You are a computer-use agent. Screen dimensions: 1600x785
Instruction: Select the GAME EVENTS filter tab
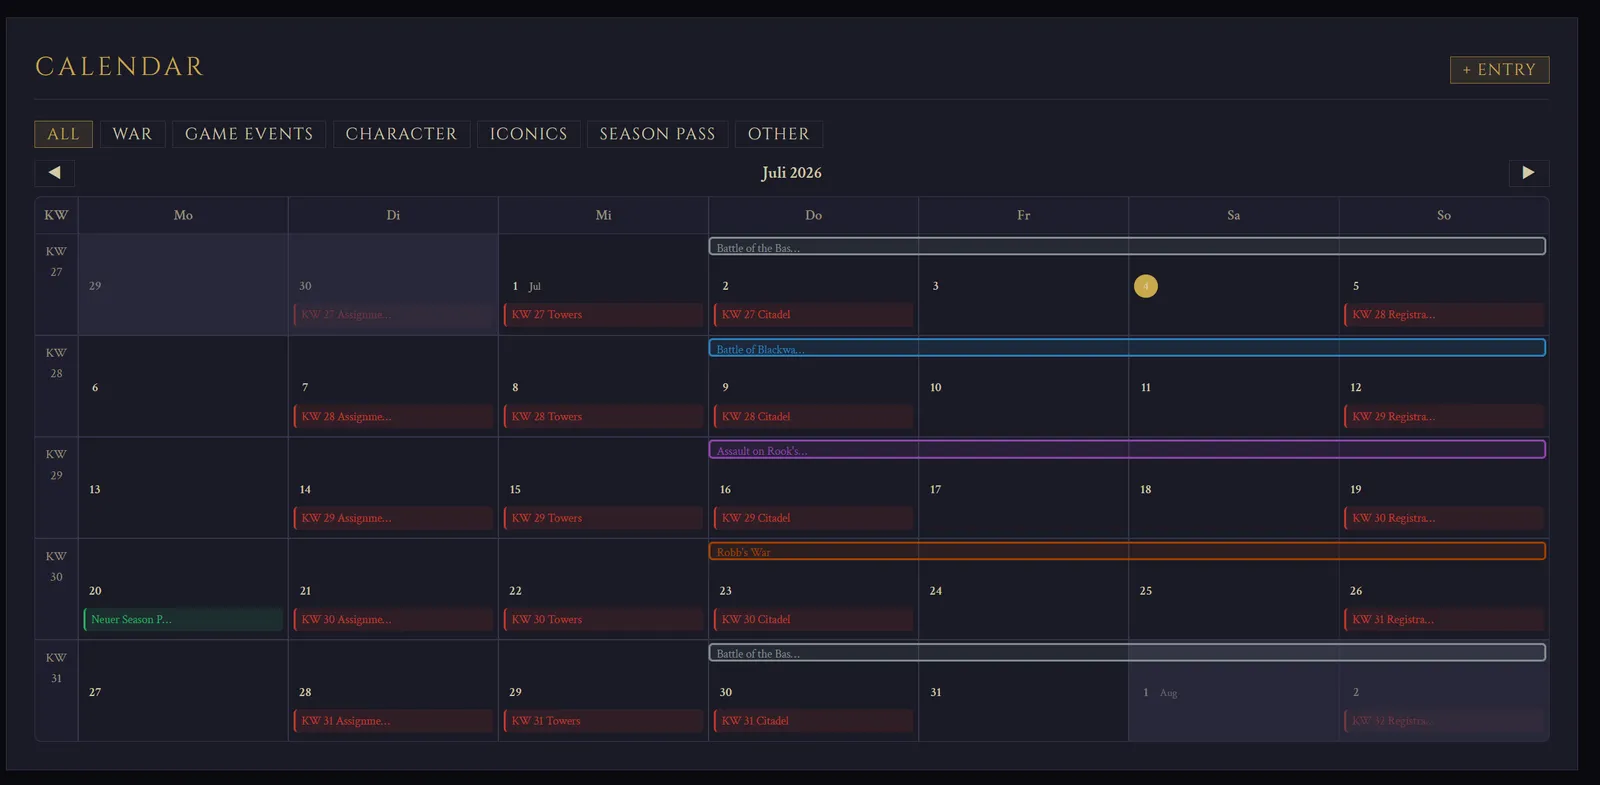point(249,134)
